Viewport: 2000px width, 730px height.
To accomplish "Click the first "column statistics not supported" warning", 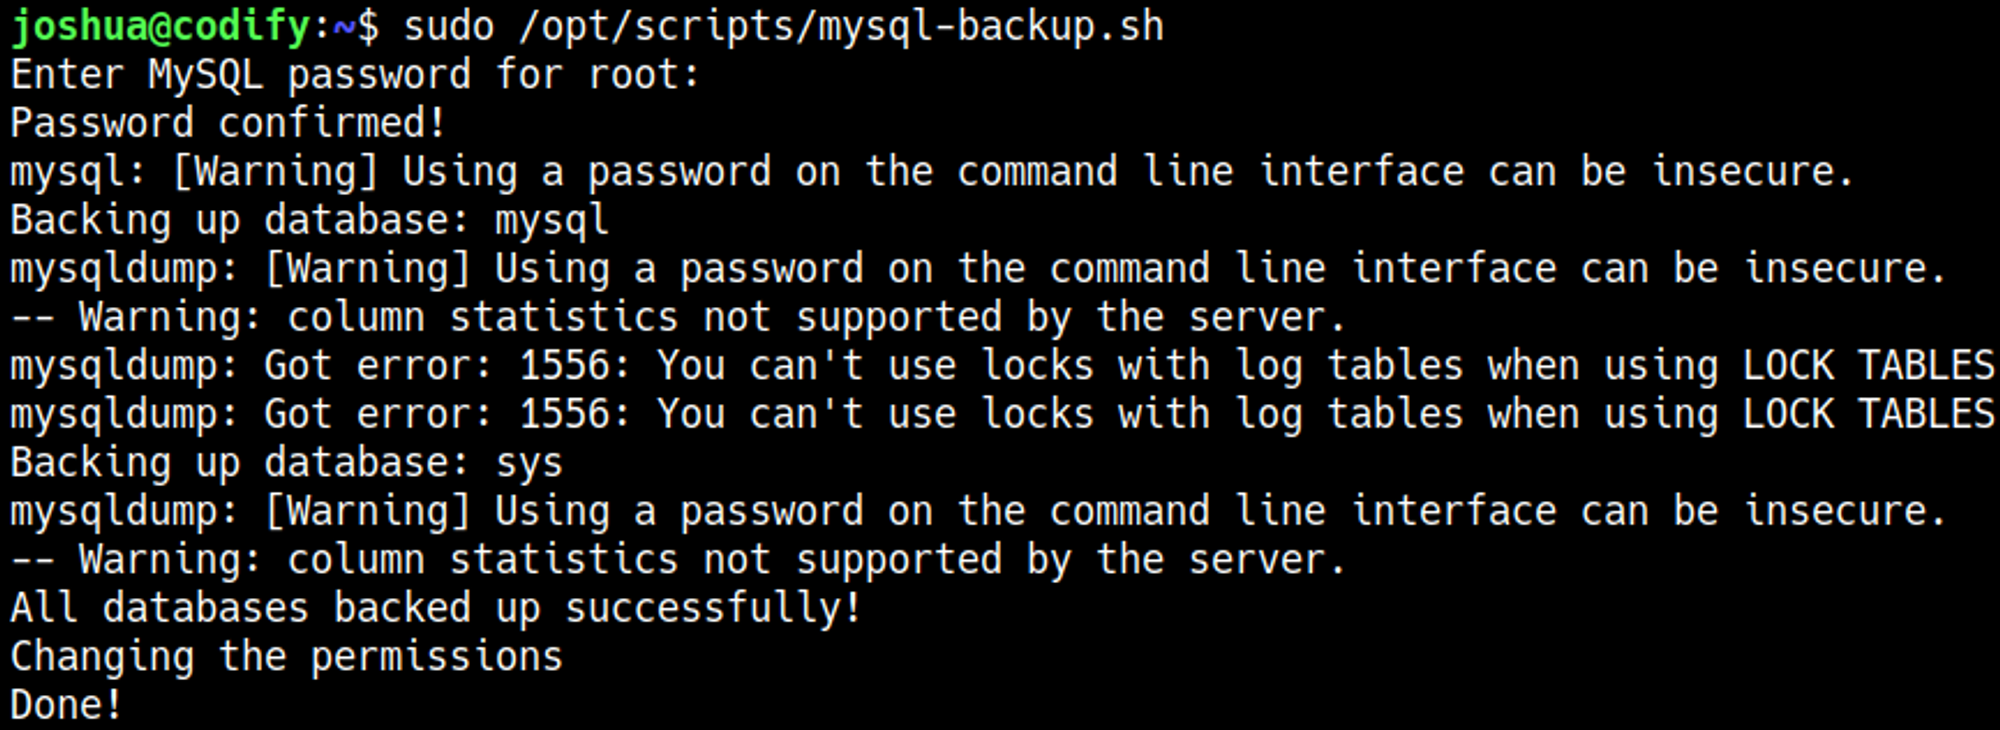I will pyautogui.click(x=678, y=318).
